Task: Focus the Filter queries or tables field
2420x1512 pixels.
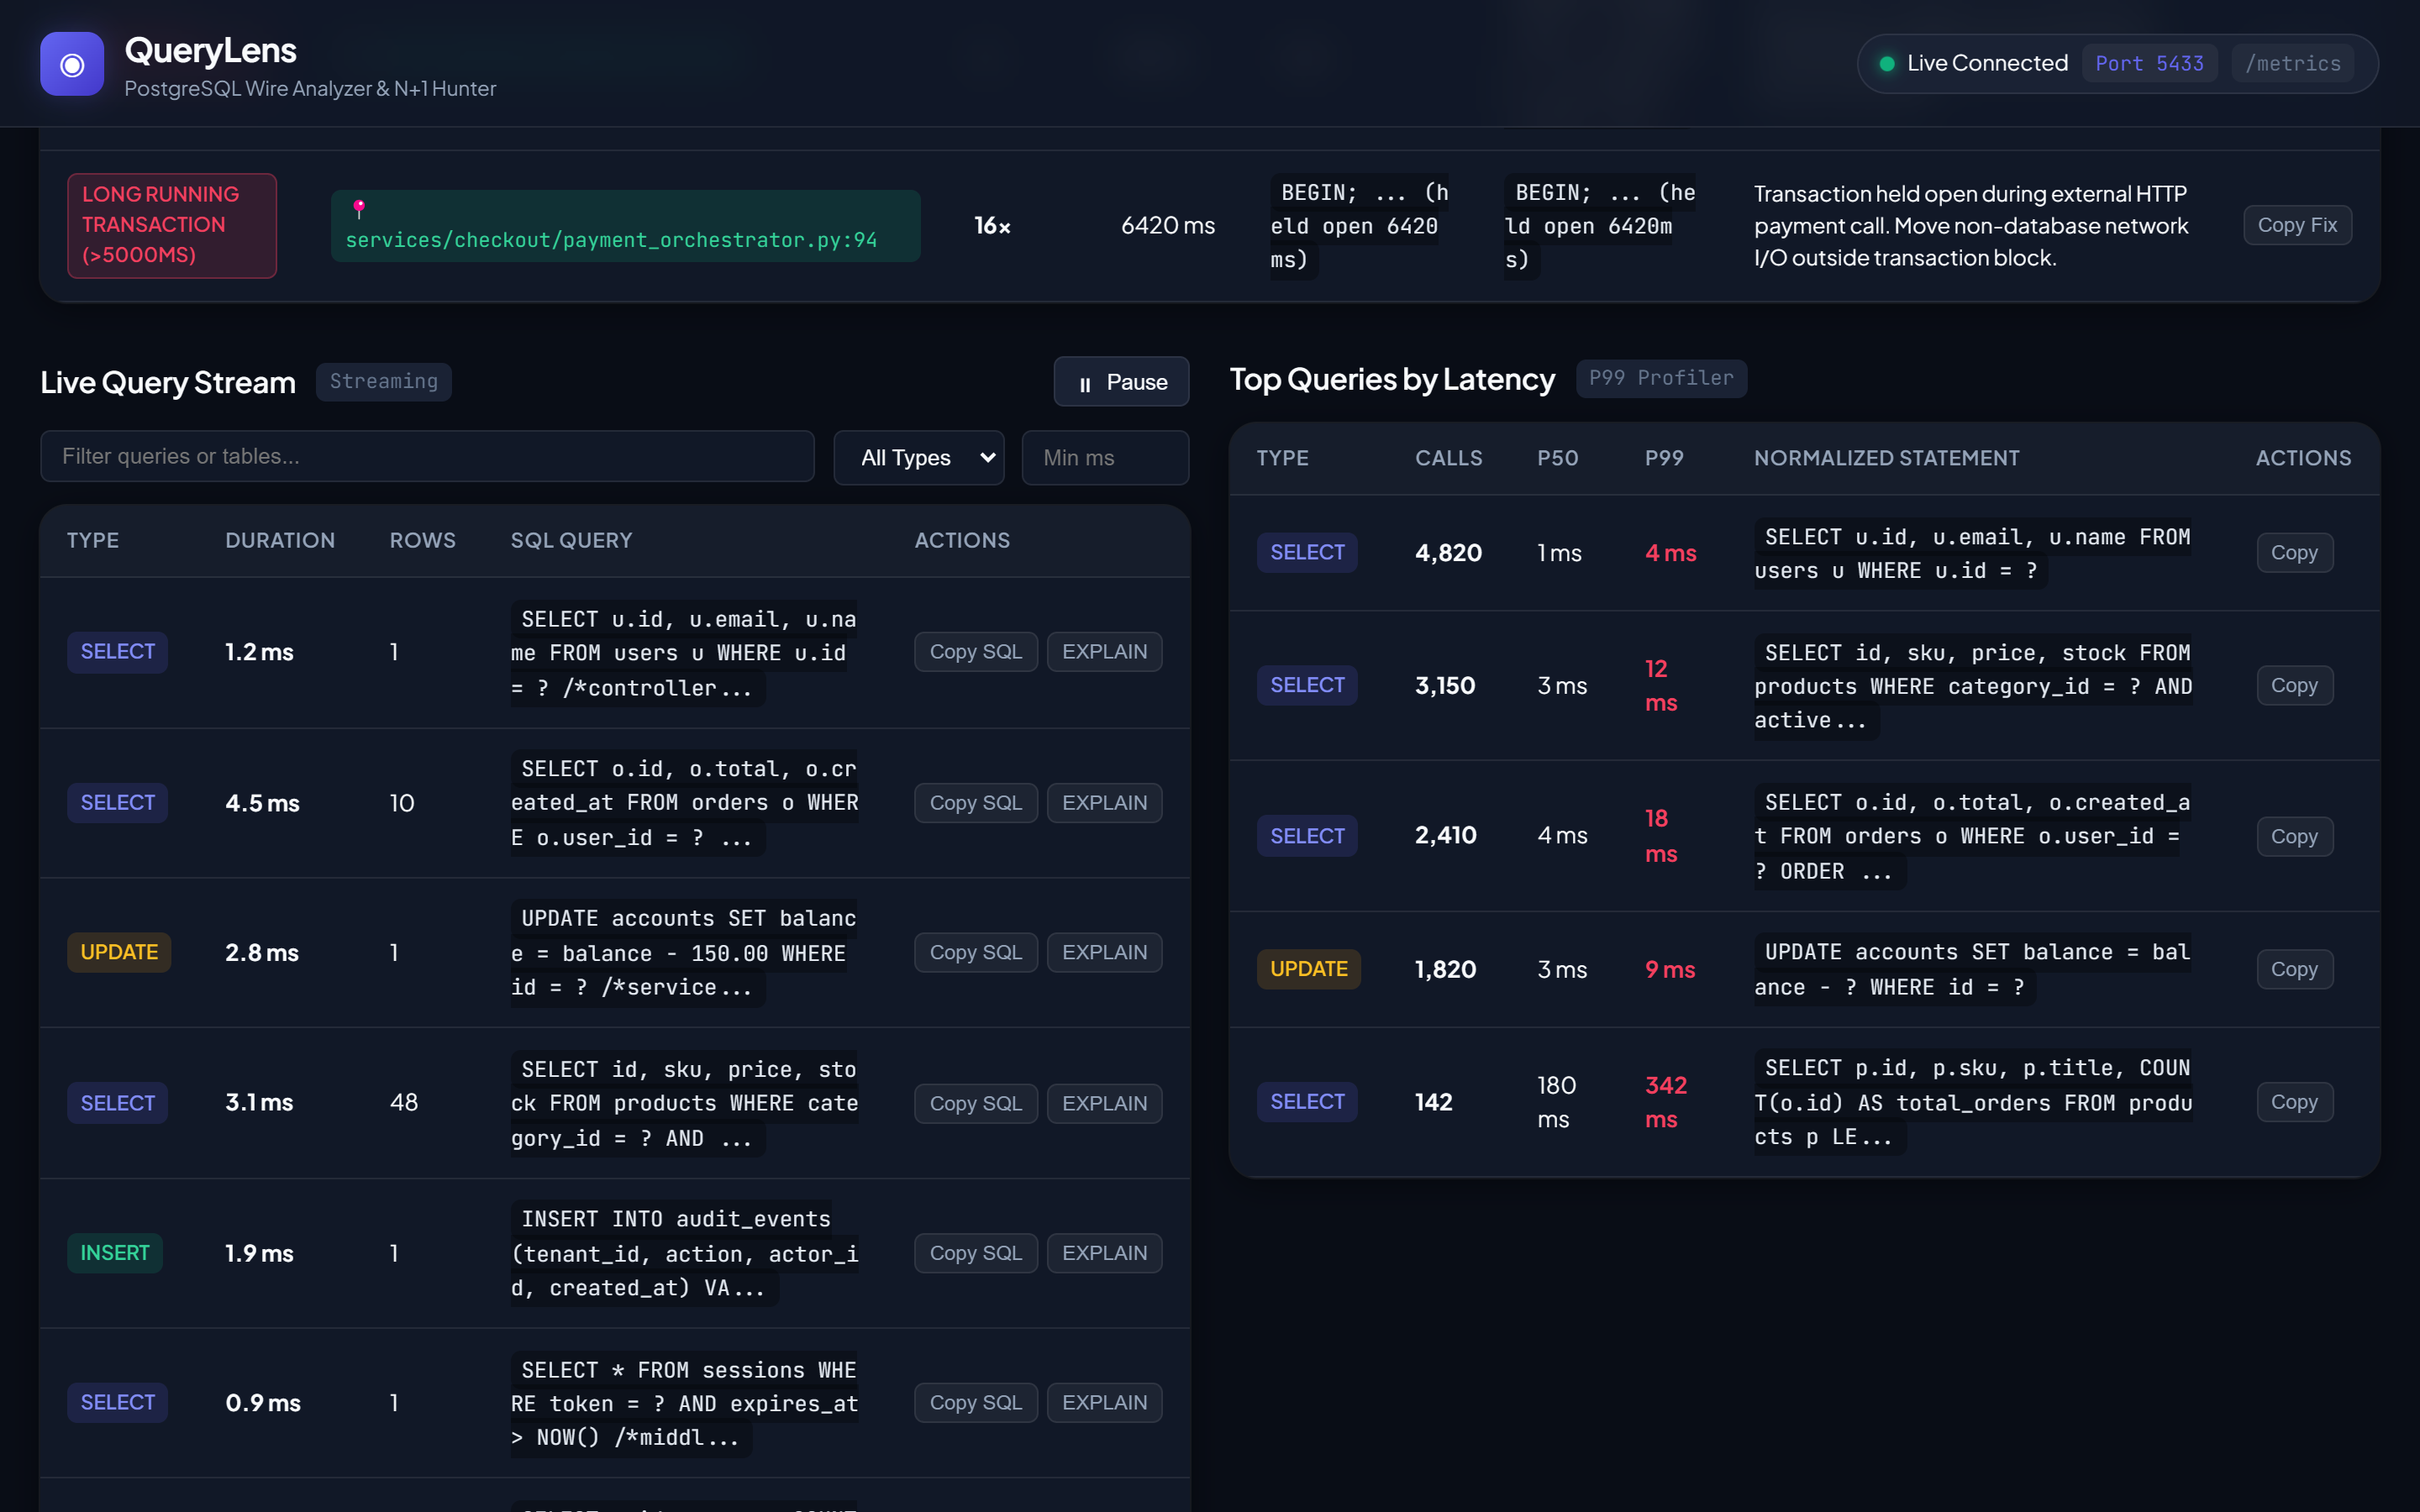Action: pyautogui.click(x=427, y=456)
